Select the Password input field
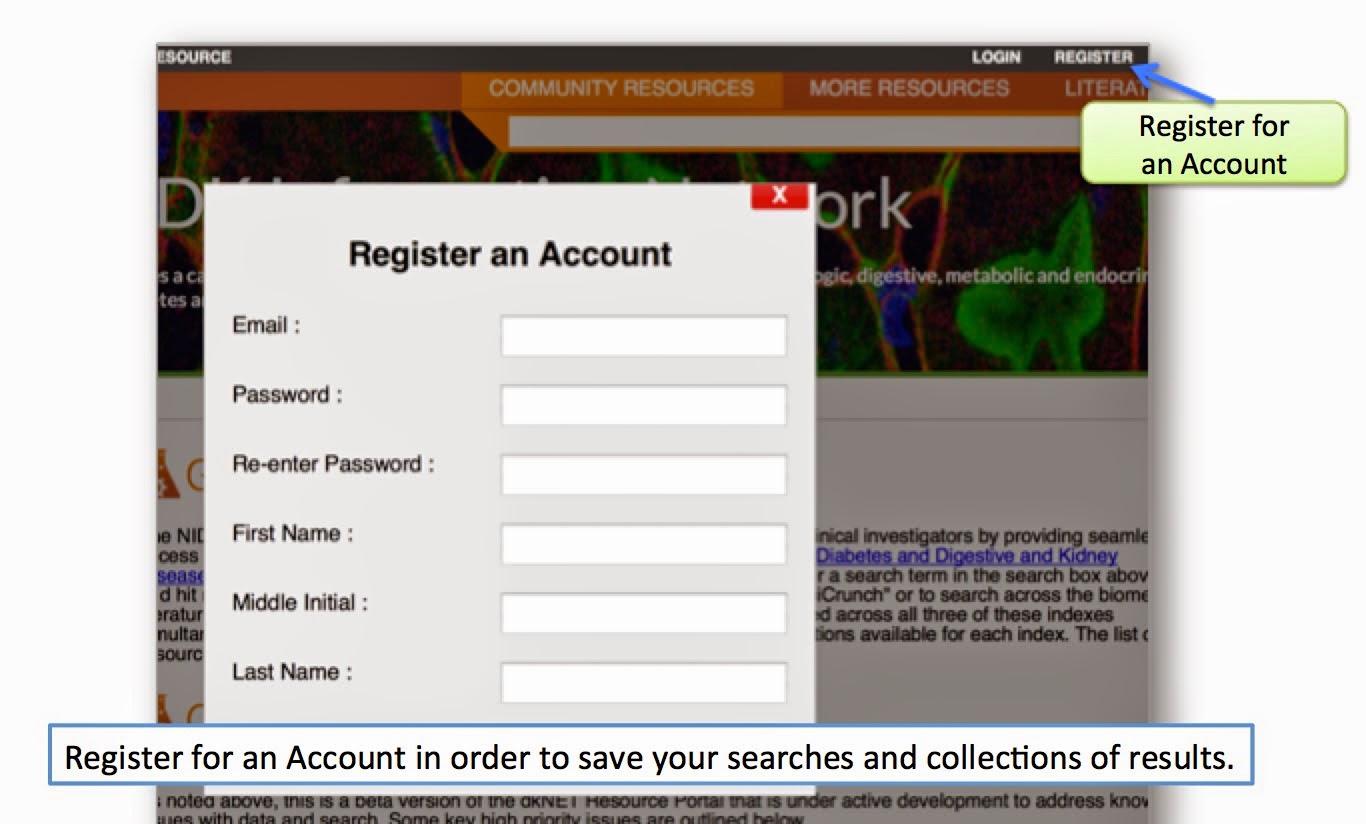 [644, 405]
